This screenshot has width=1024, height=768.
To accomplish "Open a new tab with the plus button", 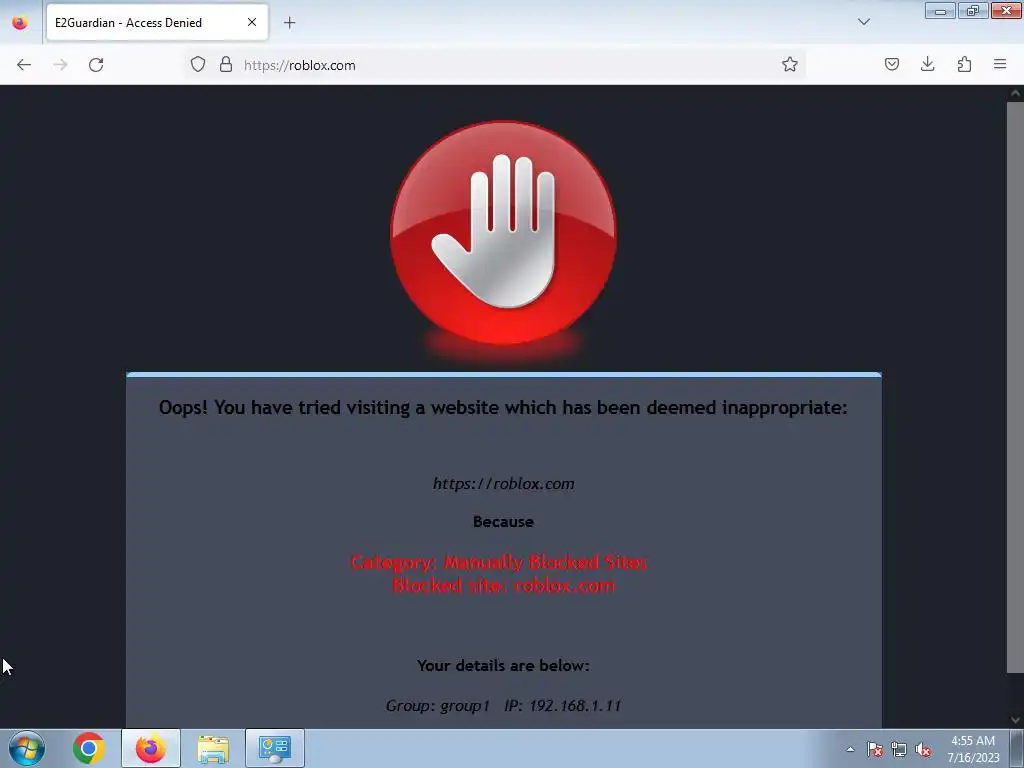I will pyautogui.click(x=289, y=23).
